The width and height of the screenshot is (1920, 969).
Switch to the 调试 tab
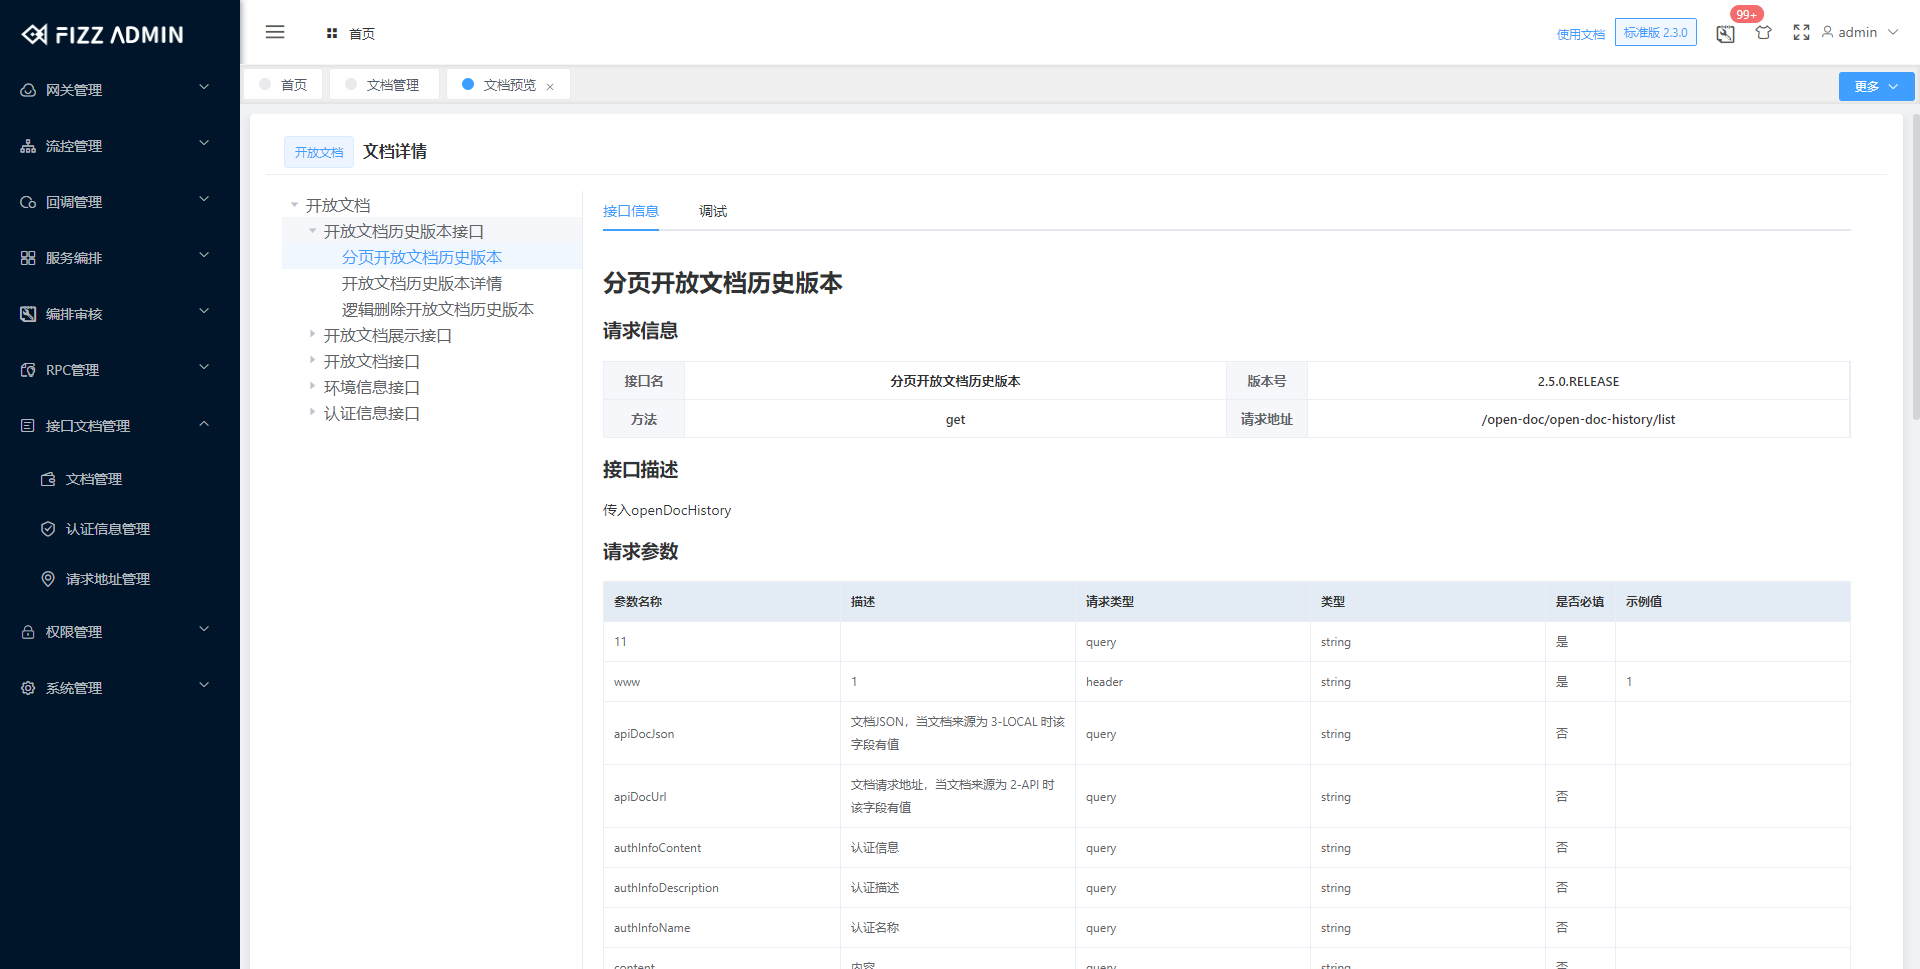click(713, 211)
